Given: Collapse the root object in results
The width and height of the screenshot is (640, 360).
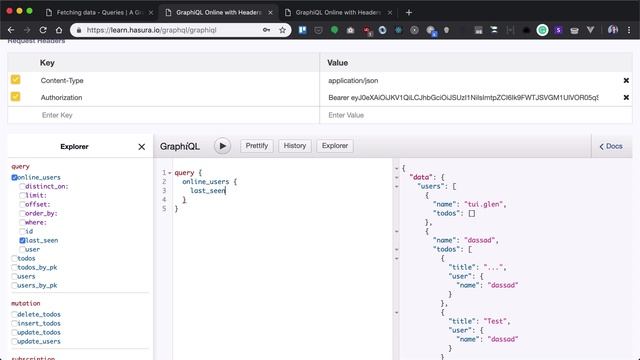Looking at the screenshot, I should [396, 169].
